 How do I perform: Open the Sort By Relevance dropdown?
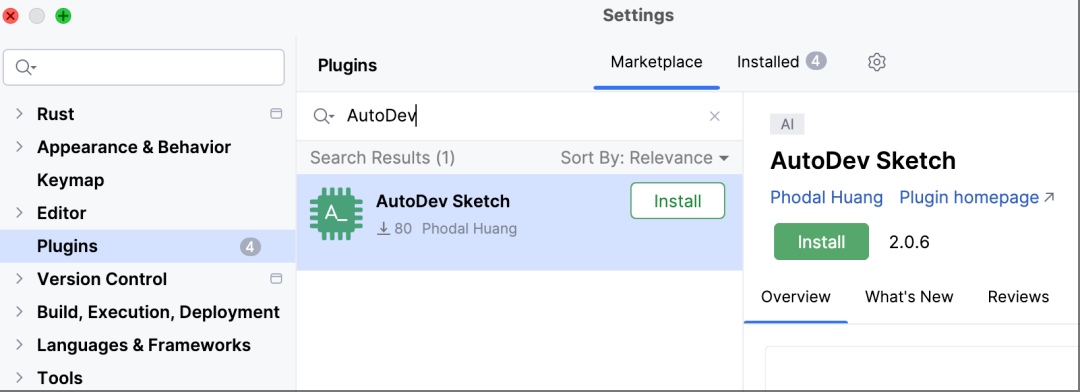(645, 158)
